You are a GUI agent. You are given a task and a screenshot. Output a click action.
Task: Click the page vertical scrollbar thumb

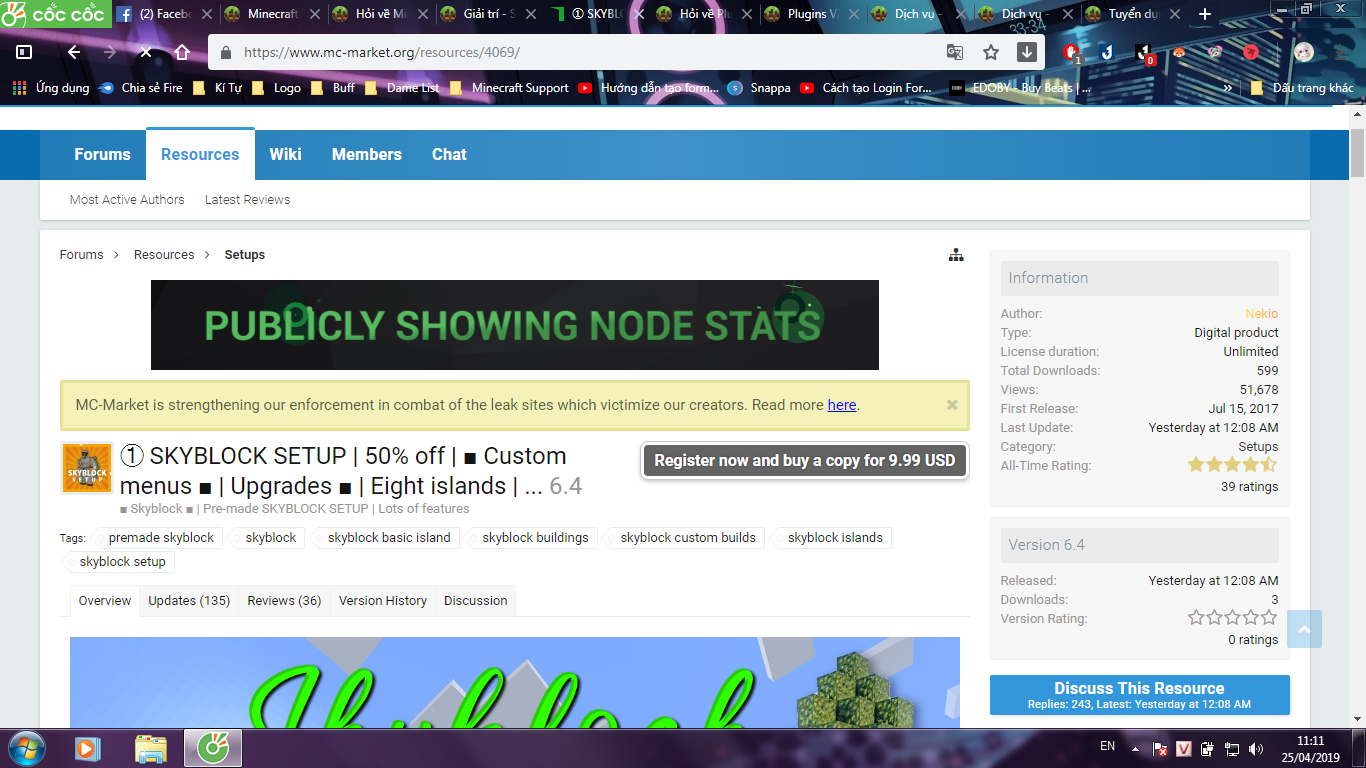coord(1357,152)
